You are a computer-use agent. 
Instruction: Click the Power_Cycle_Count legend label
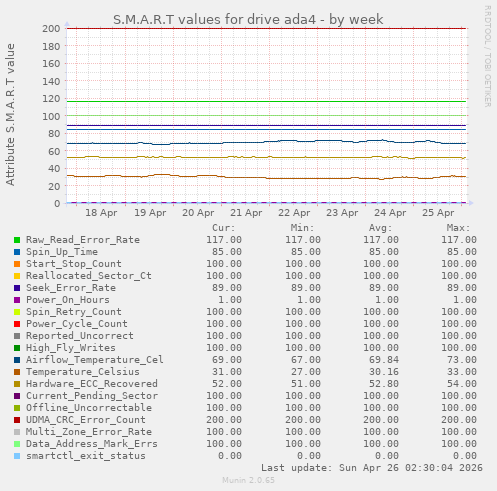[x=77, y=324]
